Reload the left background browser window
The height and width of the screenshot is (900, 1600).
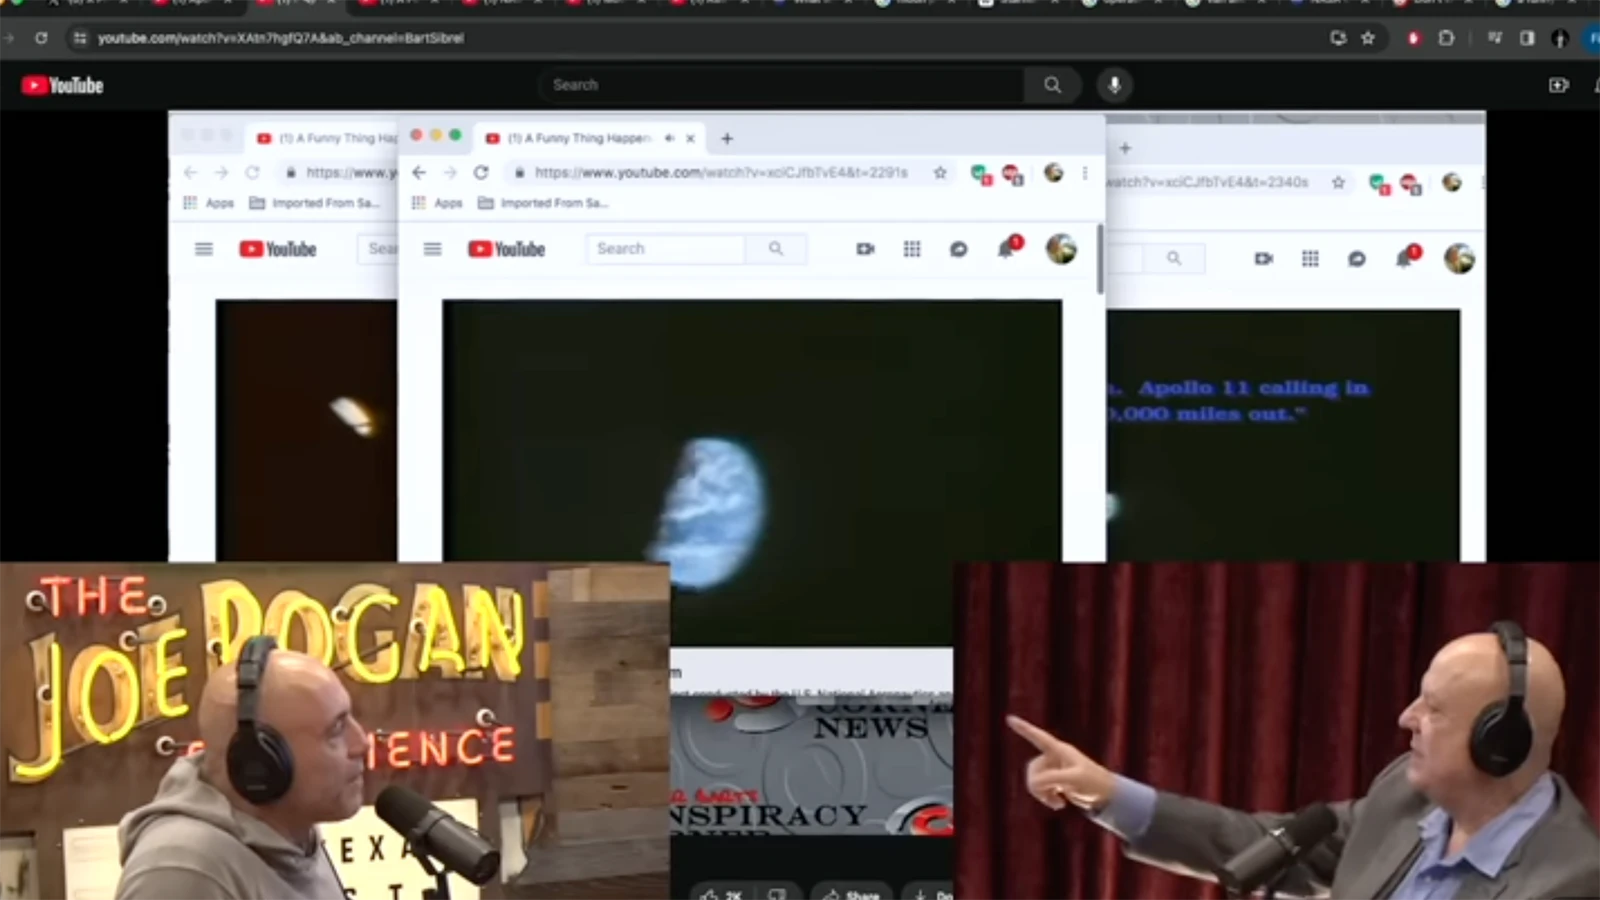(252, 172)
